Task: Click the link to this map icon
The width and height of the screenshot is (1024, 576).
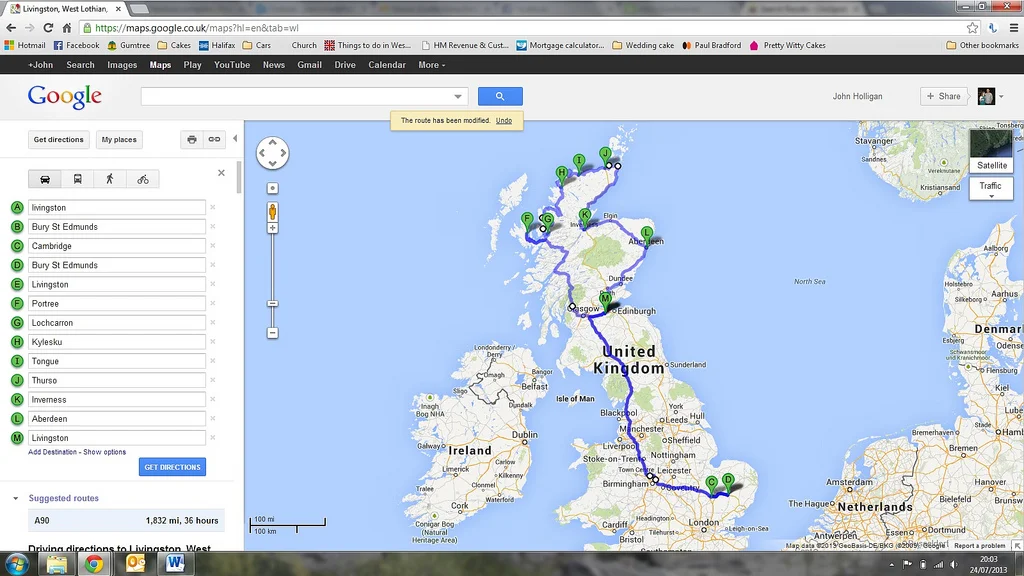Action: point(214,139)
